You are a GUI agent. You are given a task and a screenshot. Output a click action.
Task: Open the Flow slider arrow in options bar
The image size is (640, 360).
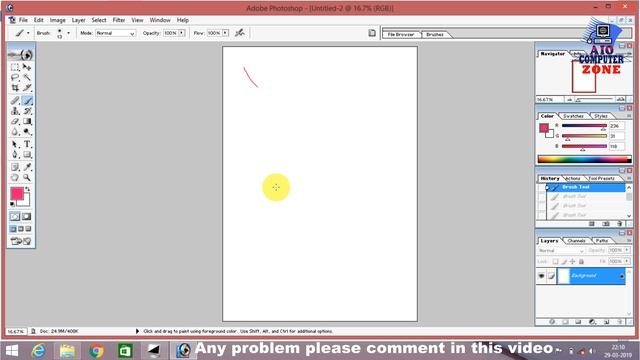pos(225,33)
